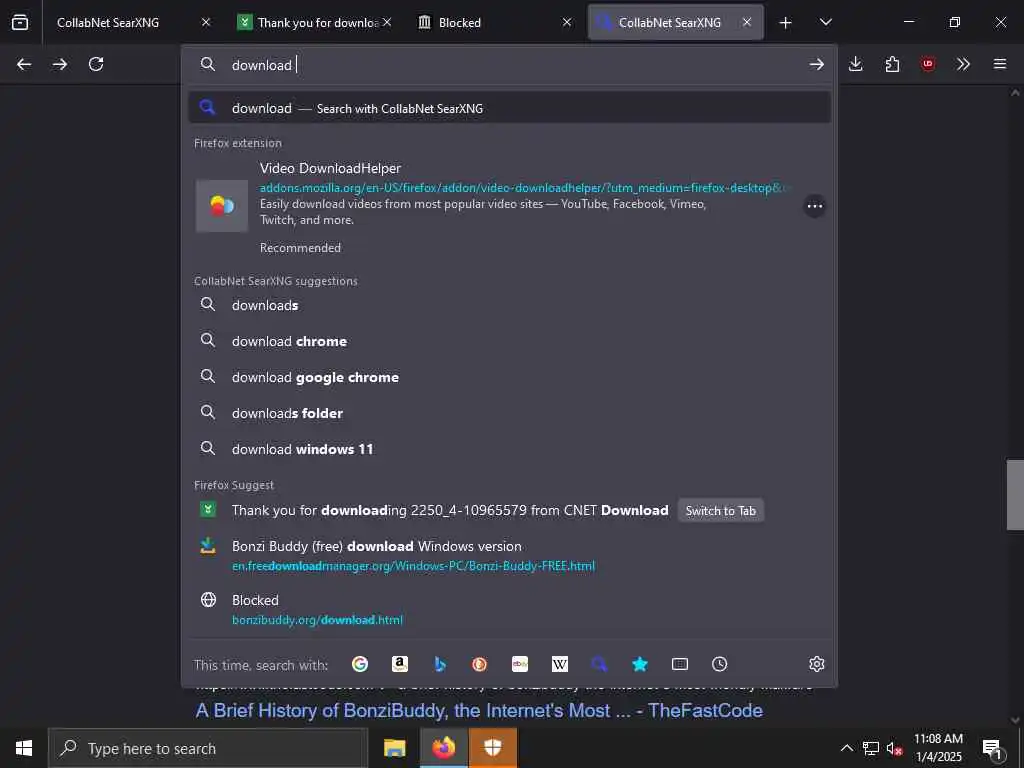Open Video DownloadHelper suggestion options menu
Viewport: 1024px width, 768px height.
[814, 206]
